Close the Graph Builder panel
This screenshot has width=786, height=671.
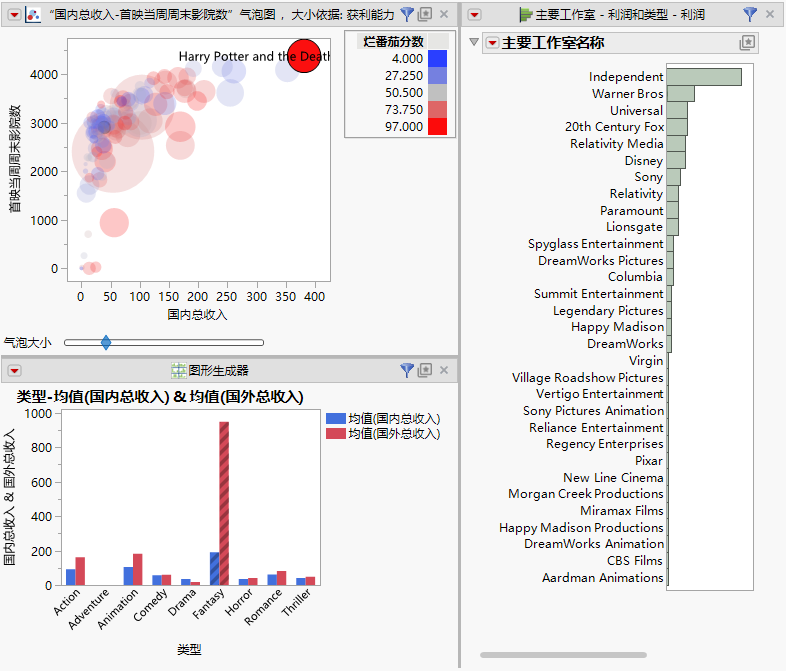tap(444, 370)
